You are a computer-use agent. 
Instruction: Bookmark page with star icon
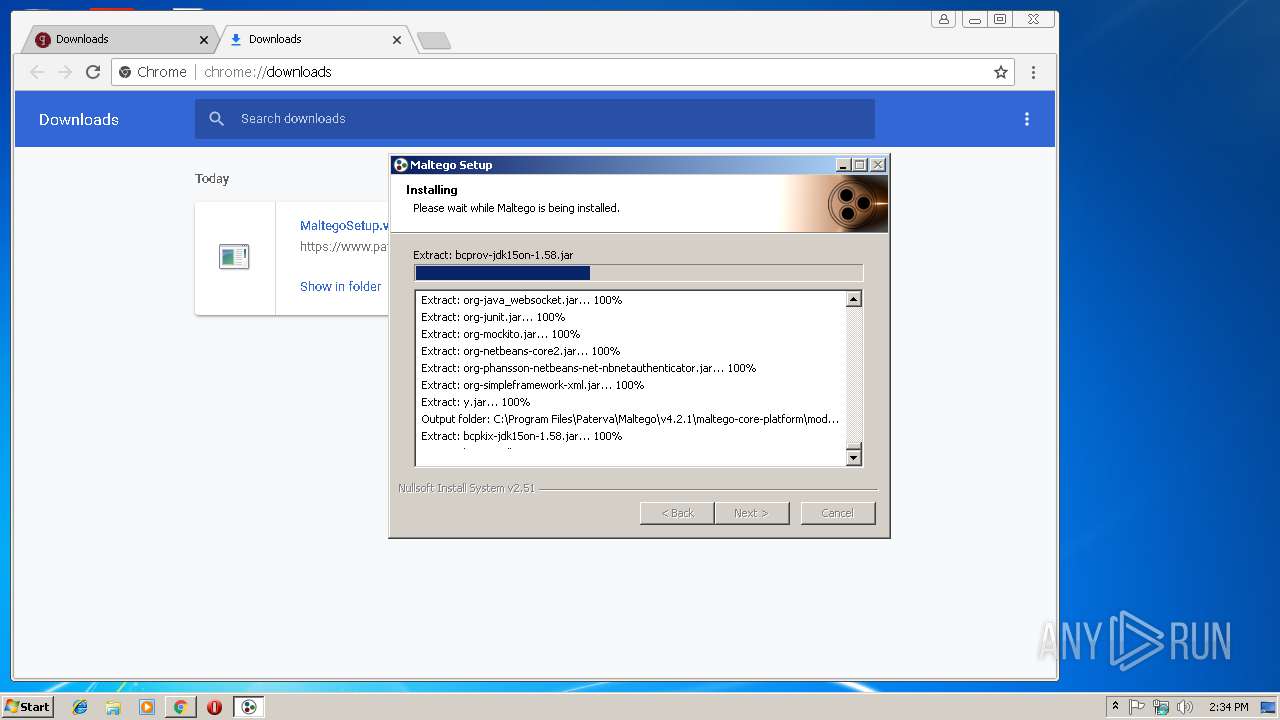coord(1000,72)
